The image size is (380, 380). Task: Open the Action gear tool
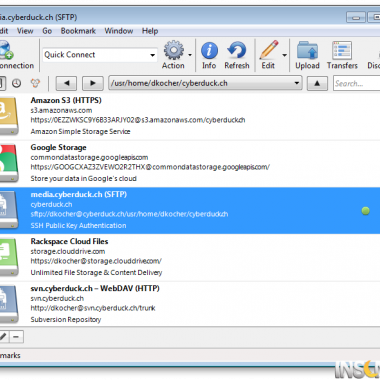(173, 50)
